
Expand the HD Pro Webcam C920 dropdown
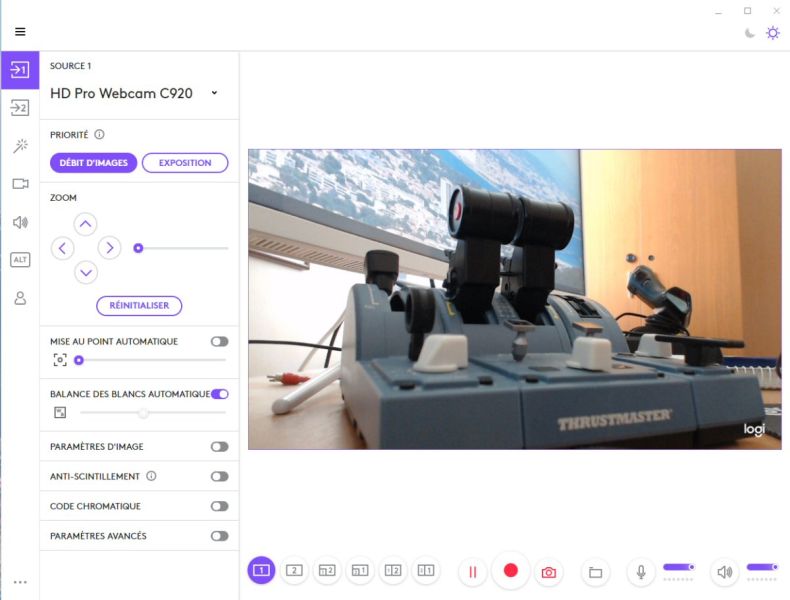[x=215, y=93]
